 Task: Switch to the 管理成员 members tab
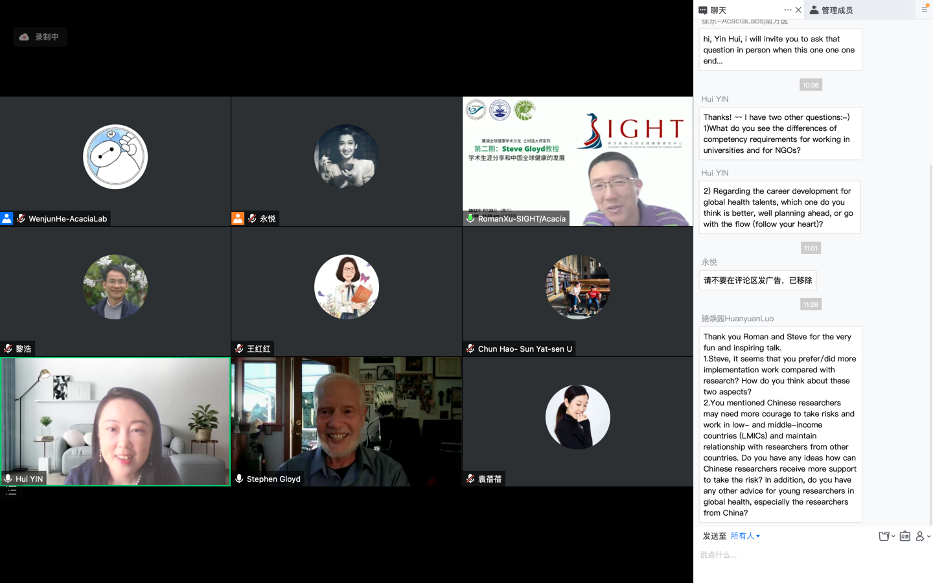pos(831,10)
